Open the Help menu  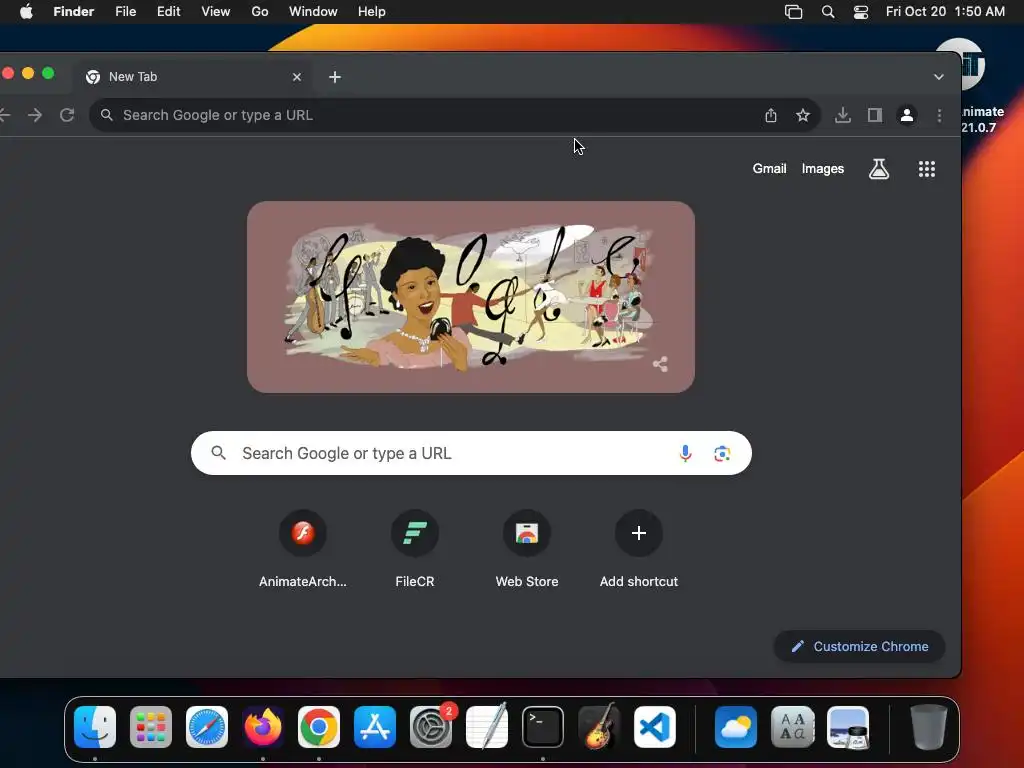[x=372, y=12]
